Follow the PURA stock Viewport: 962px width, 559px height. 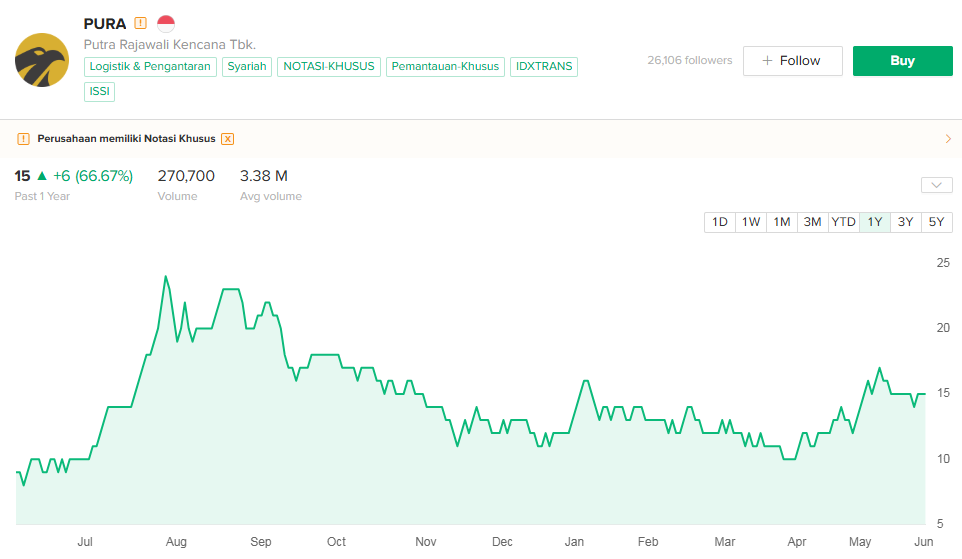pos(792,61)
